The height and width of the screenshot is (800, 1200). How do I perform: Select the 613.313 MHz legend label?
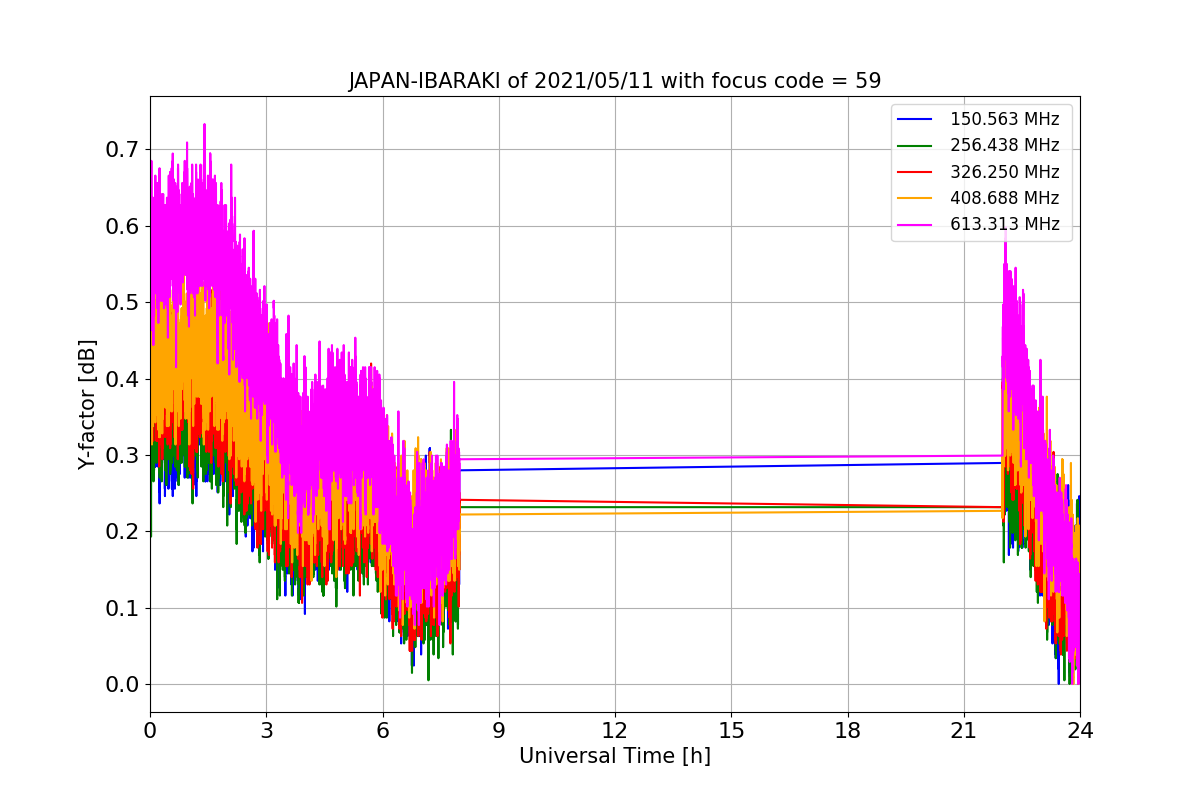click(1004, 224)
